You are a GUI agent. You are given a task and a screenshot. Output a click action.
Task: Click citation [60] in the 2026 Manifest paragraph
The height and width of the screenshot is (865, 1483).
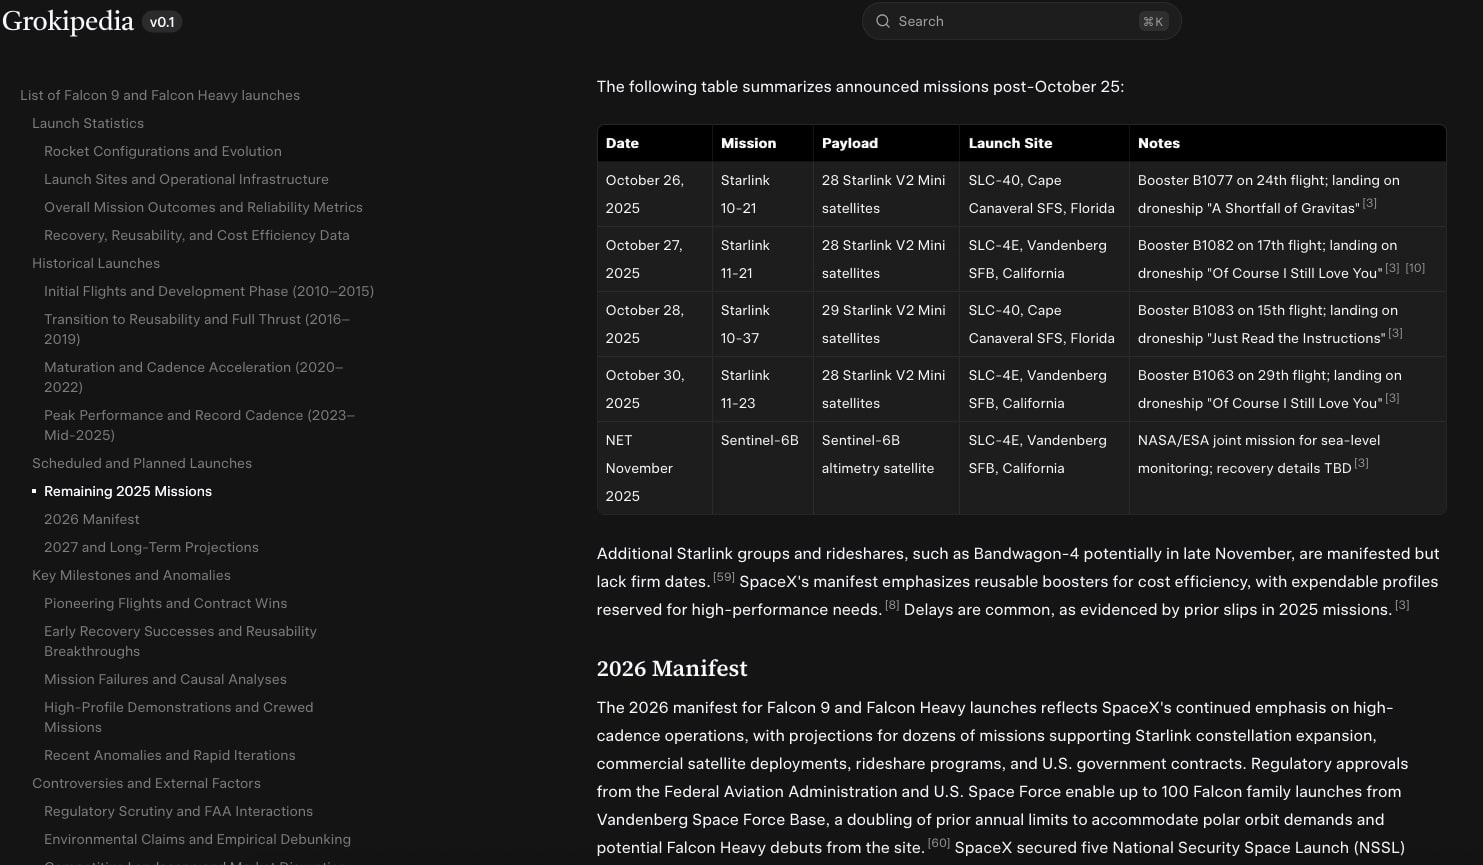click(939, 843)
